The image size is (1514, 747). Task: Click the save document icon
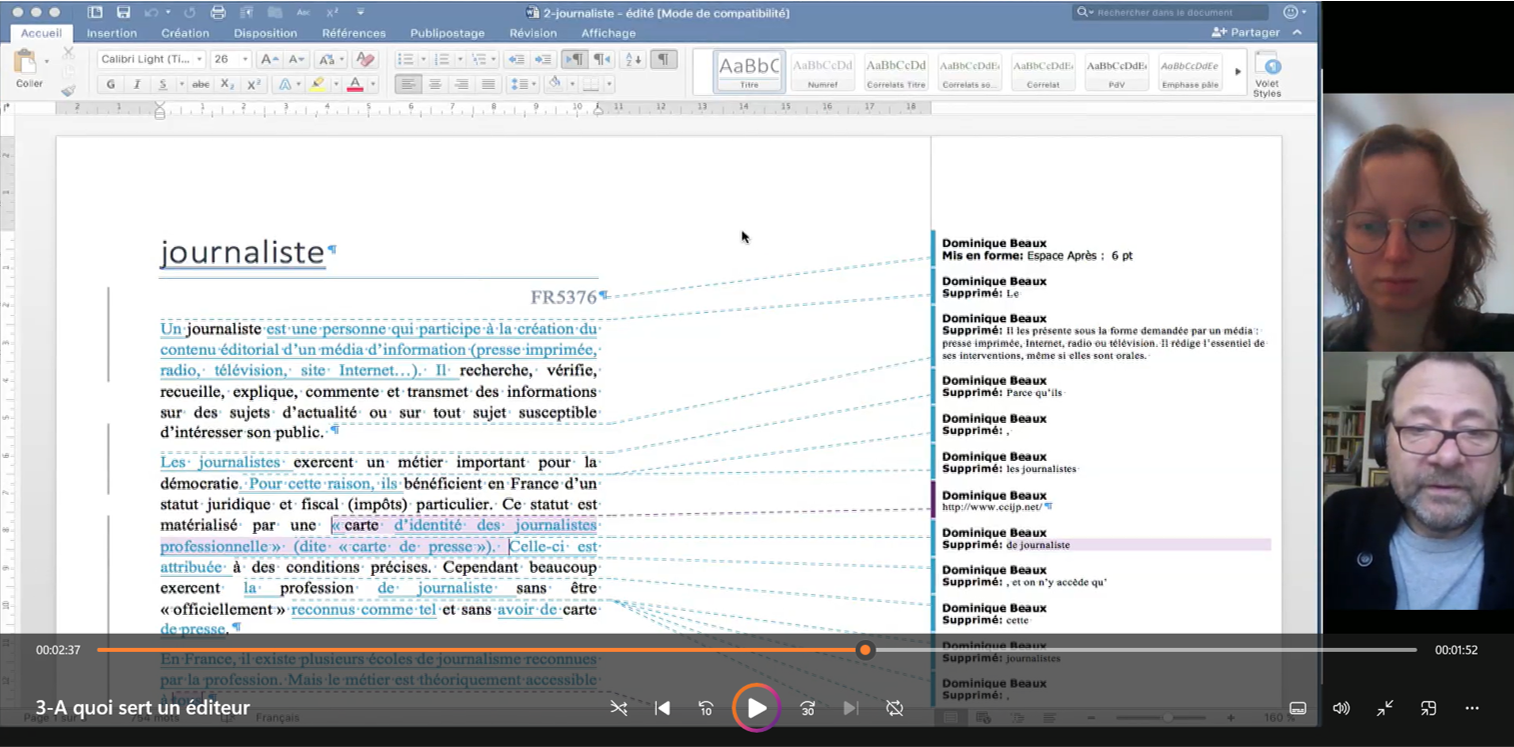pos(123,13)
